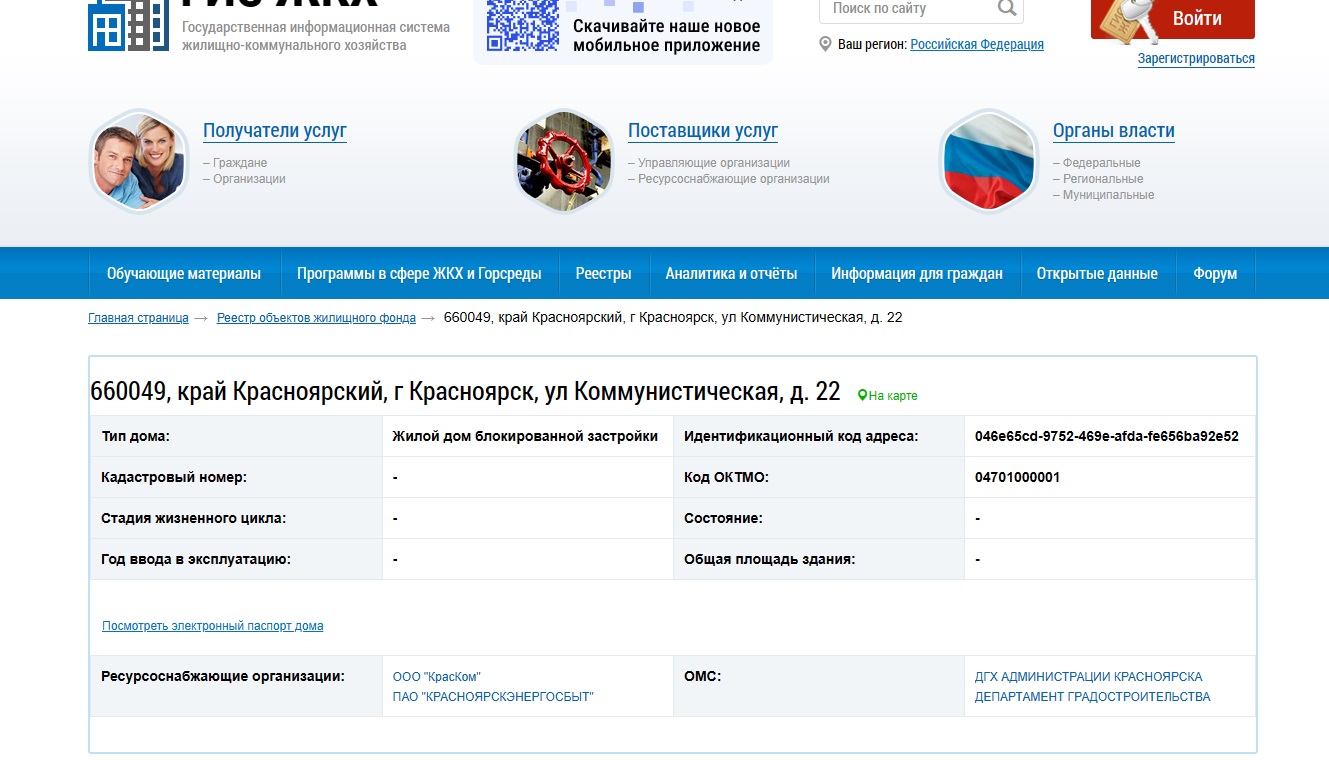Open the Получатели услуг heading link
Image resolution: width=1329 pixels, height=777 pixels.
[x=275, y=131]
